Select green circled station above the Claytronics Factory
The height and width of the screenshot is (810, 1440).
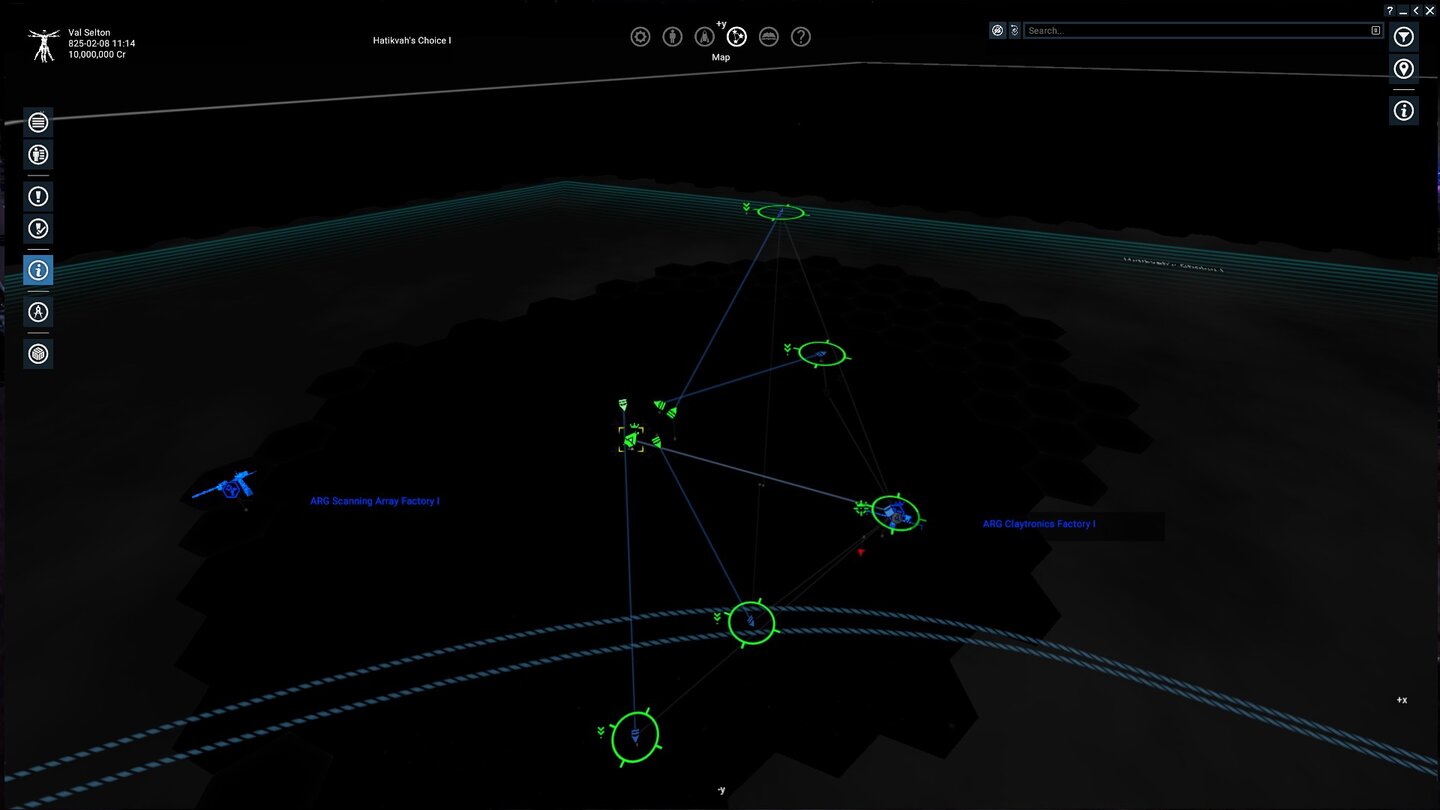coord(821,354)
